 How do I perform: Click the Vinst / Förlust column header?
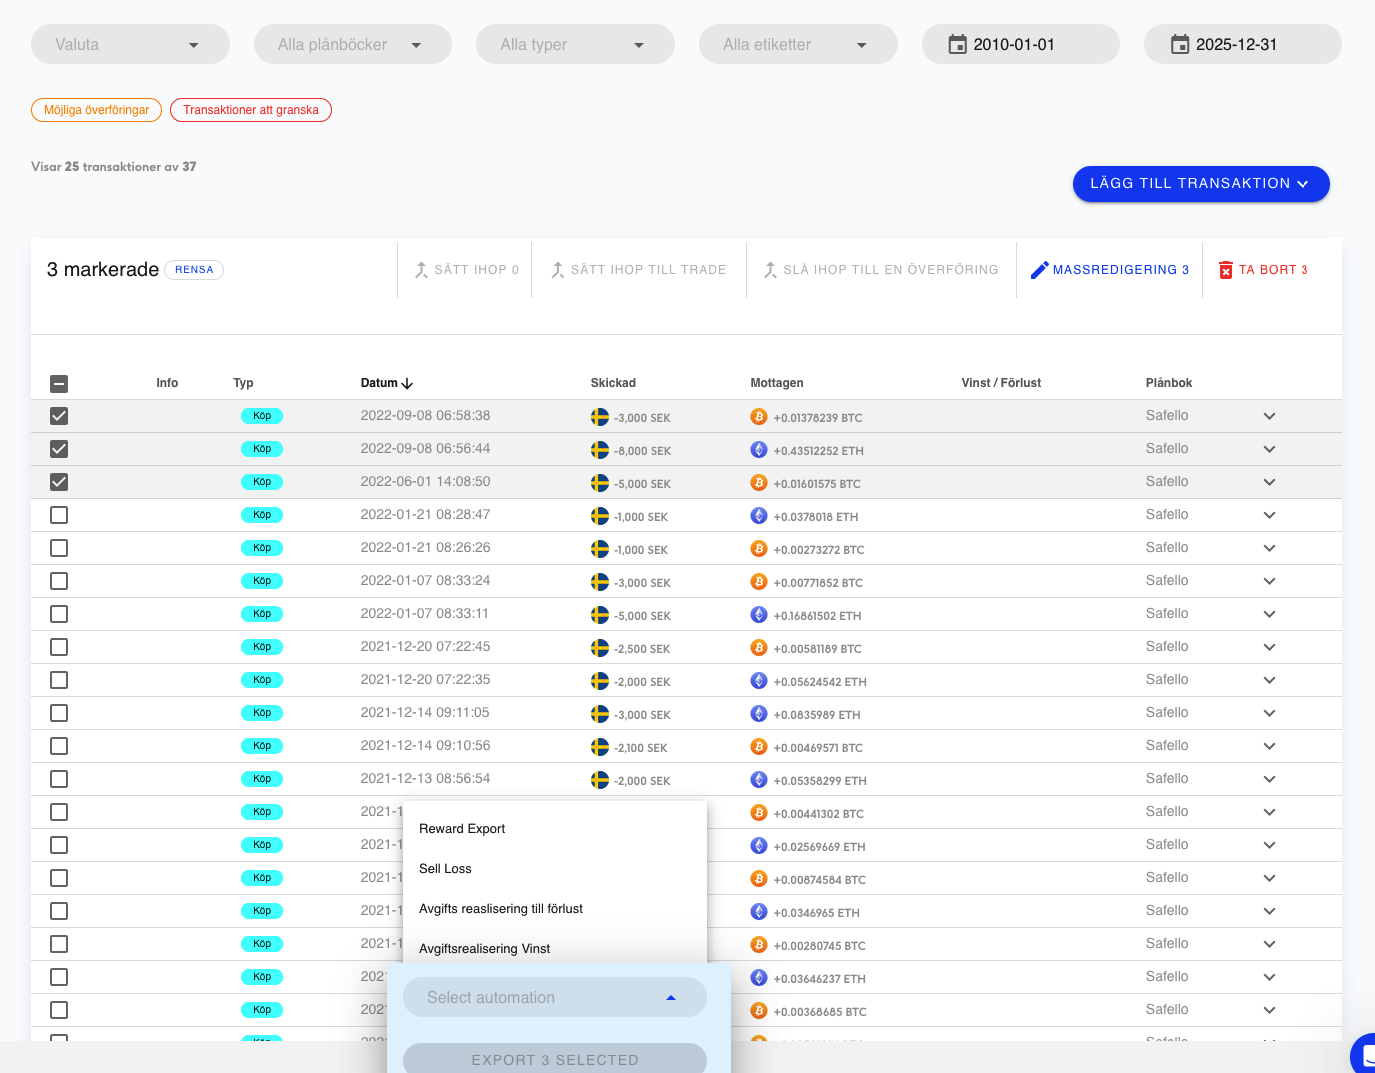tap(1001, 383)
